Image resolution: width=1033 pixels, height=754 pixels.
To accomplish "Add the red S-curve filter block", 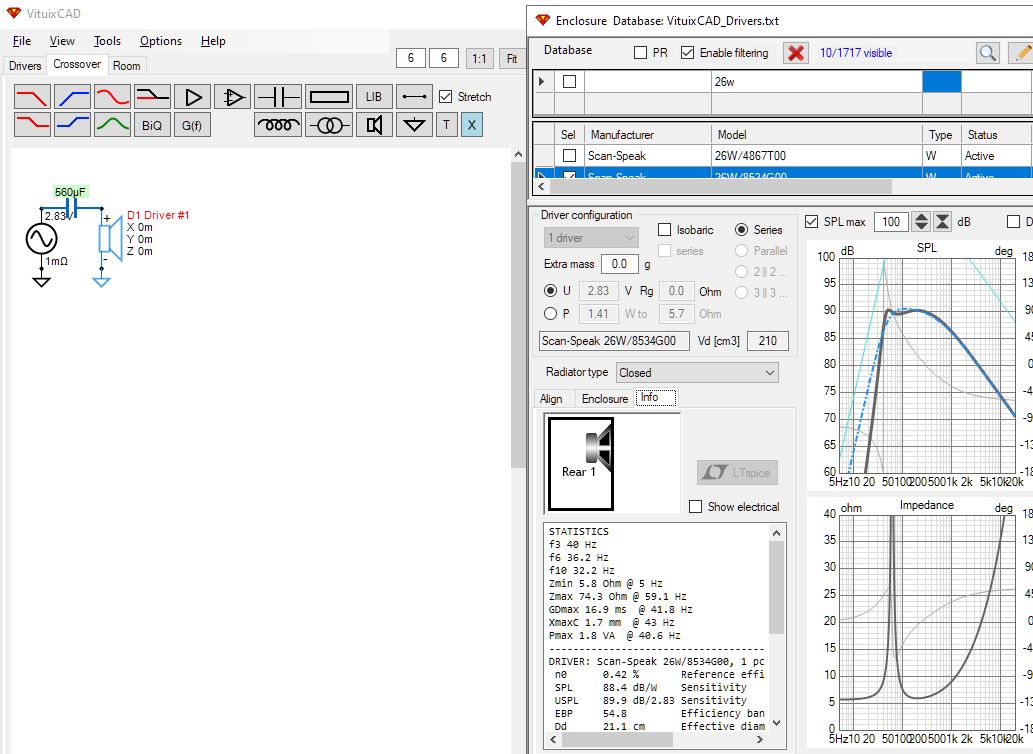I will tap(112, 97).
